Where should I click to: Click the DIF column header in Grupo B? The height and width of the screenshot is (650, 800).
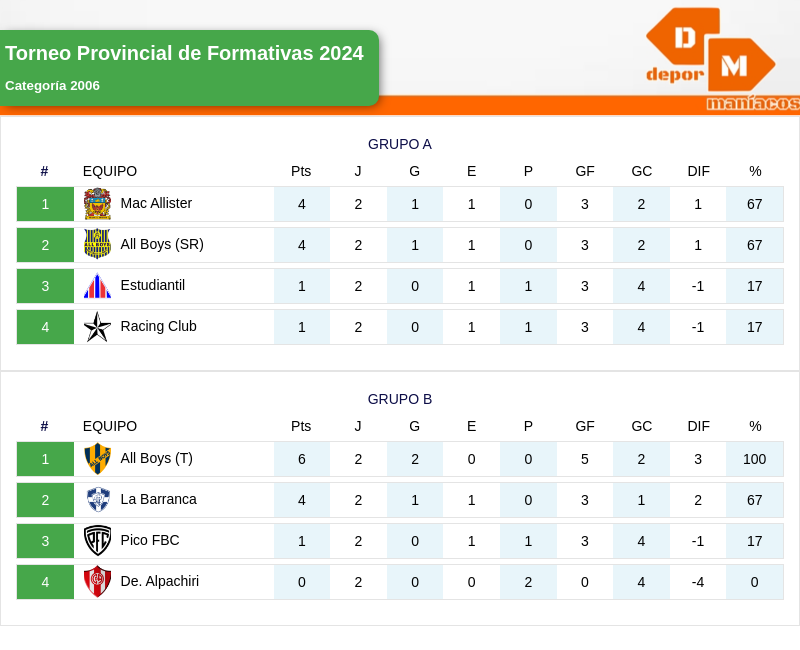[698, 426]
